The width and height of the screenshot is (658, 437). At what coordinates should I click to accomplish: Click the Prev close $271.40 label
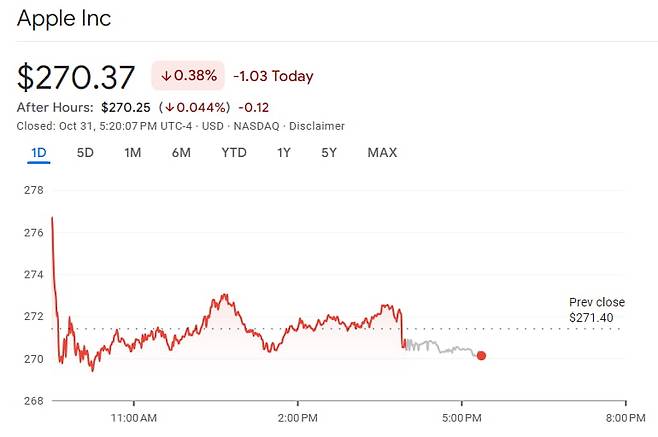(597, 309)
